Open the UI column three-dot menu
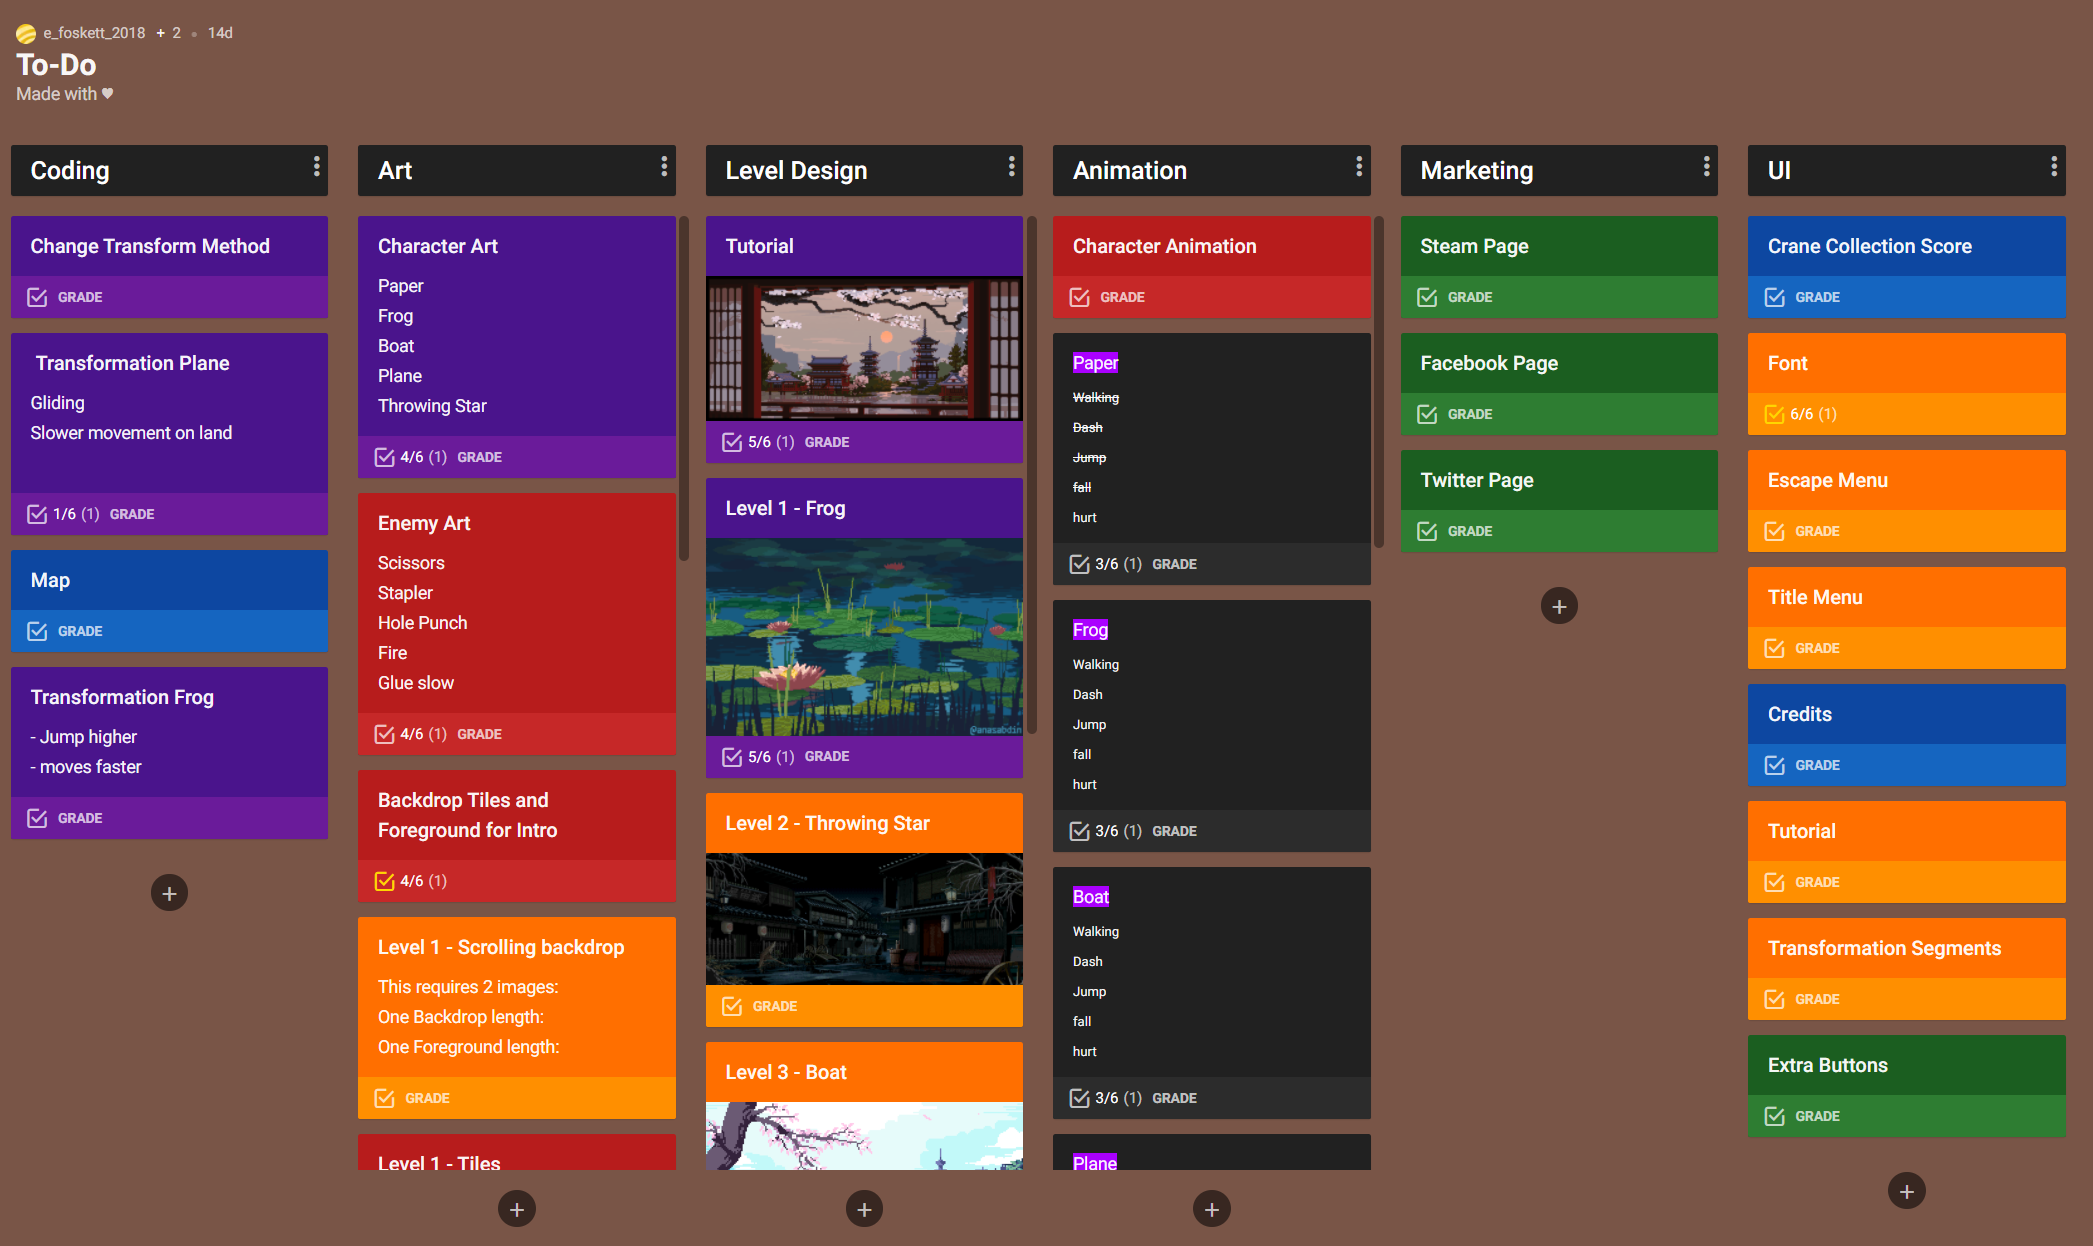This screenshot has height=1246, width=2093. (2053, 166)
